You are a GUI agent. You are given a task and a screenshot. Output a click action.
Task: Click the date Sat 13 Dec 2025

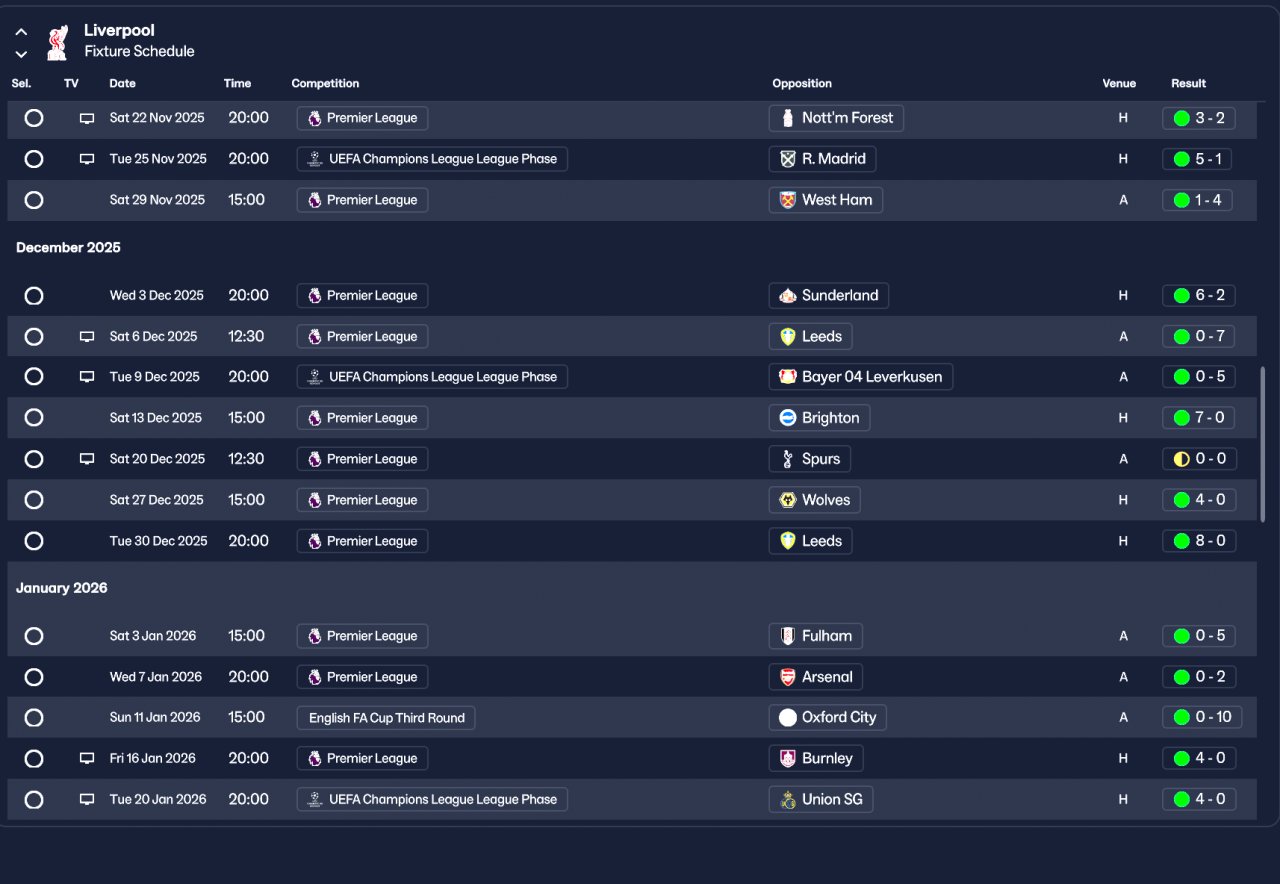156,418
